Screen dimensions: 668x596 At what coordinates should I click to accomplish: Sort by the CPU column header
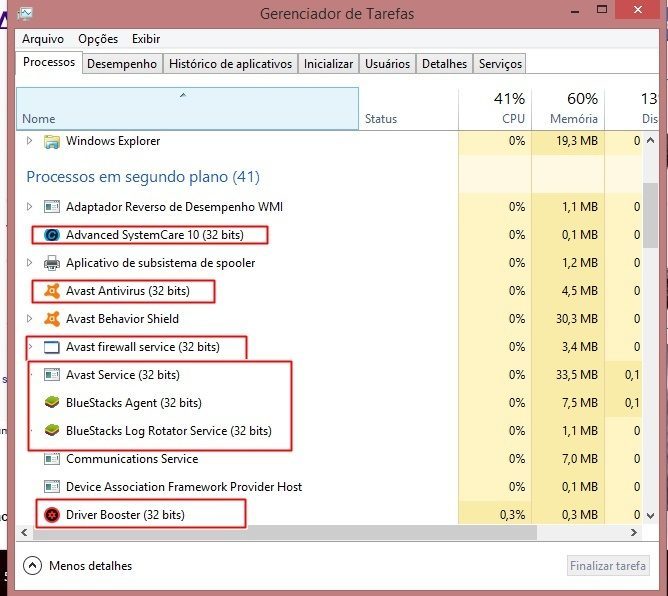click(x=495, y=109)
